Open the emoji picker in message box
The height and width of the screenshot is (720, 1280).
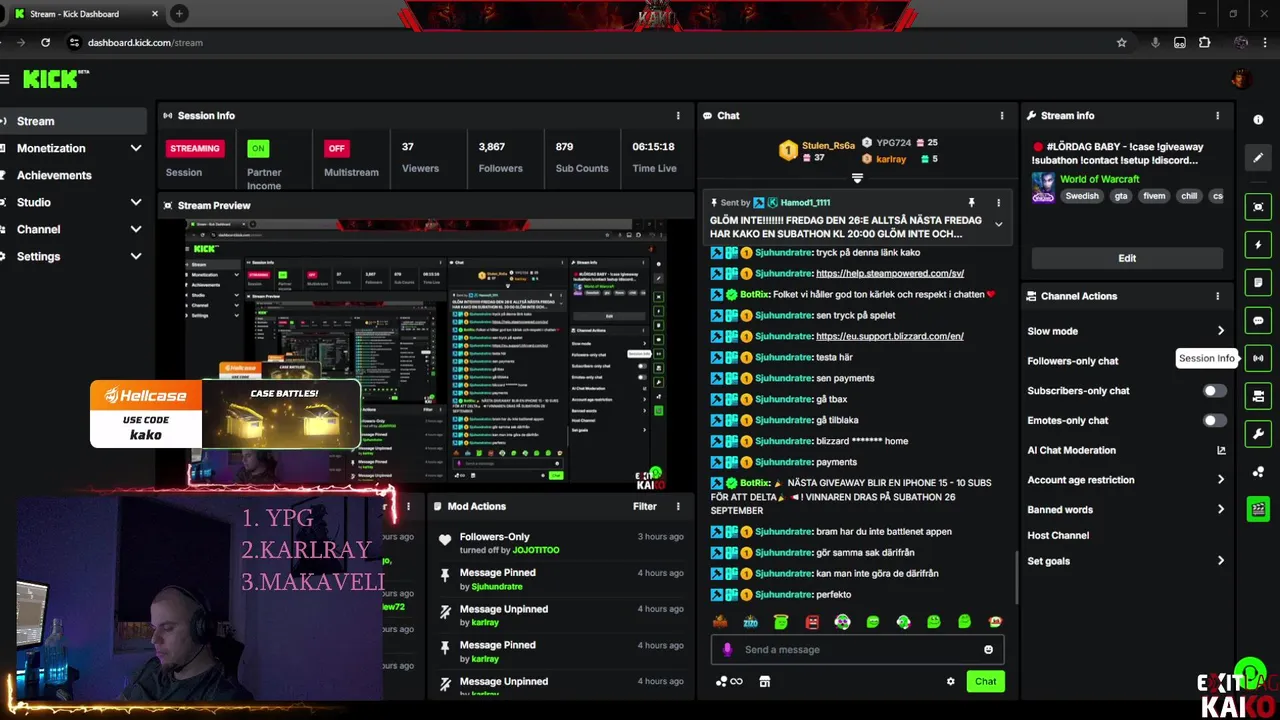tap(988, 650)
